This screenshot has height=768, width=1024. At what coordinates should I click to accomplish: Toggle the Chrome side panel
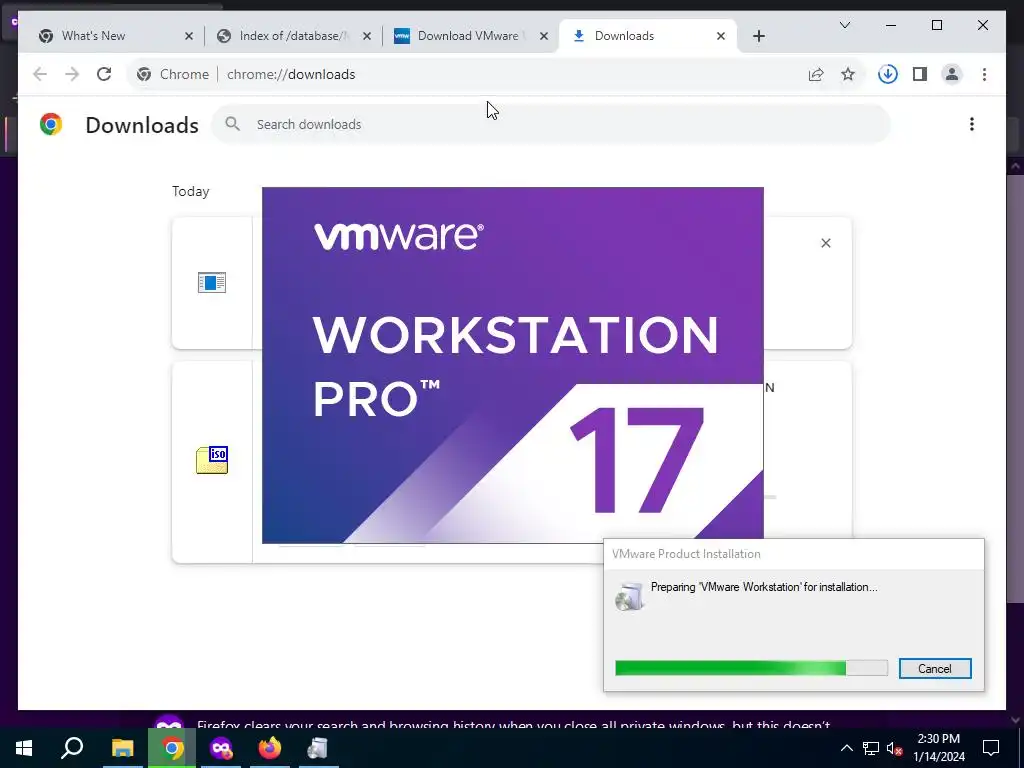[x=920, y=74]
